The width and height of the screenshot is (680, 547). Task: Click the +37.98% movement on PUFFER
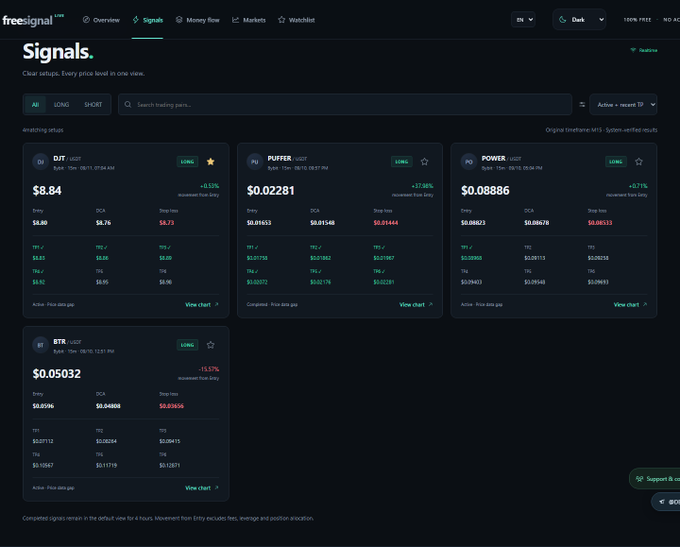(x=422, y=186)
